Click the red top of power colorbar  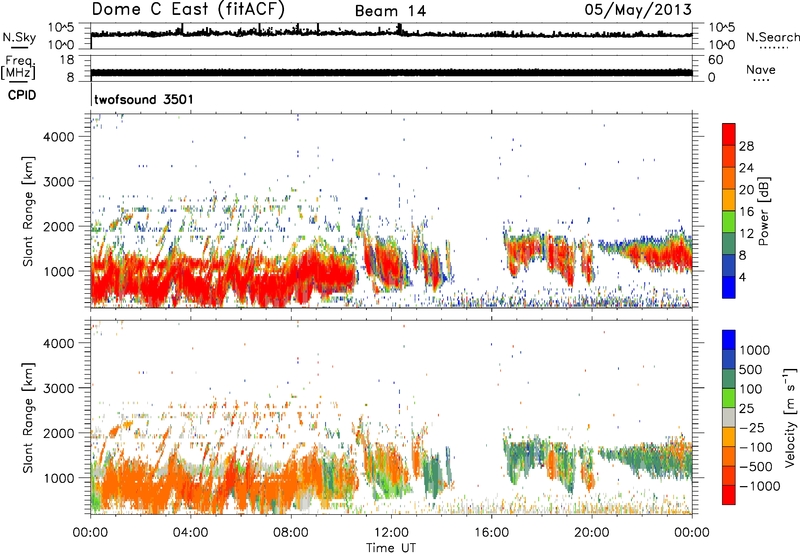729,134
